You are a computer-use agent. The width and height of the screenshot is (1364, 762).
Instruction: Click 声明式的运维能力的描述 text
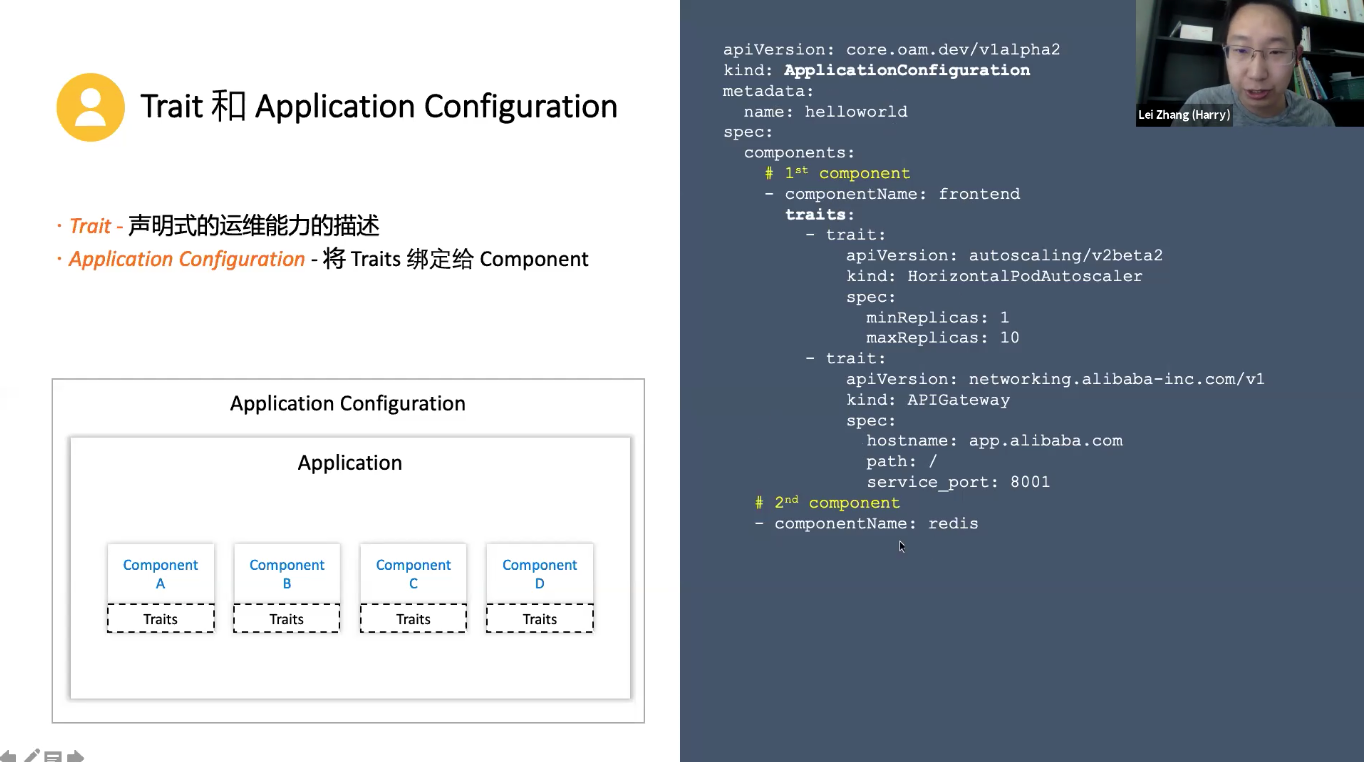tap(254, 226)
